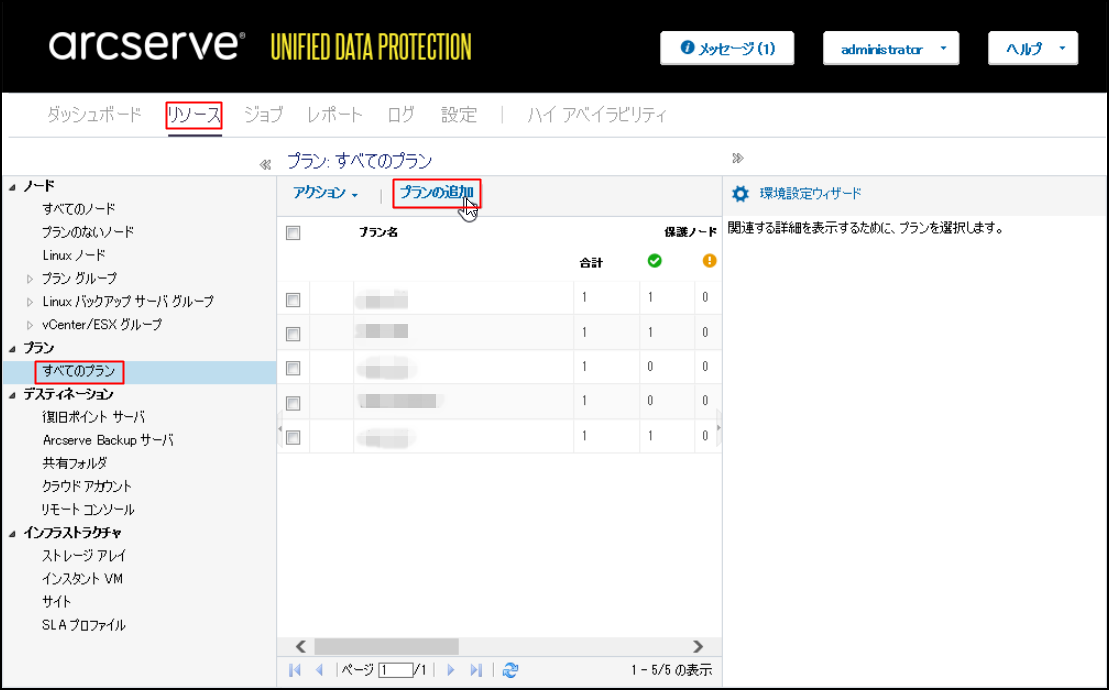Image resolution: width=1109 pixels, height=690 pixels.
Task: Click the info icon in メッセージ button
Action: pos(687,47)
